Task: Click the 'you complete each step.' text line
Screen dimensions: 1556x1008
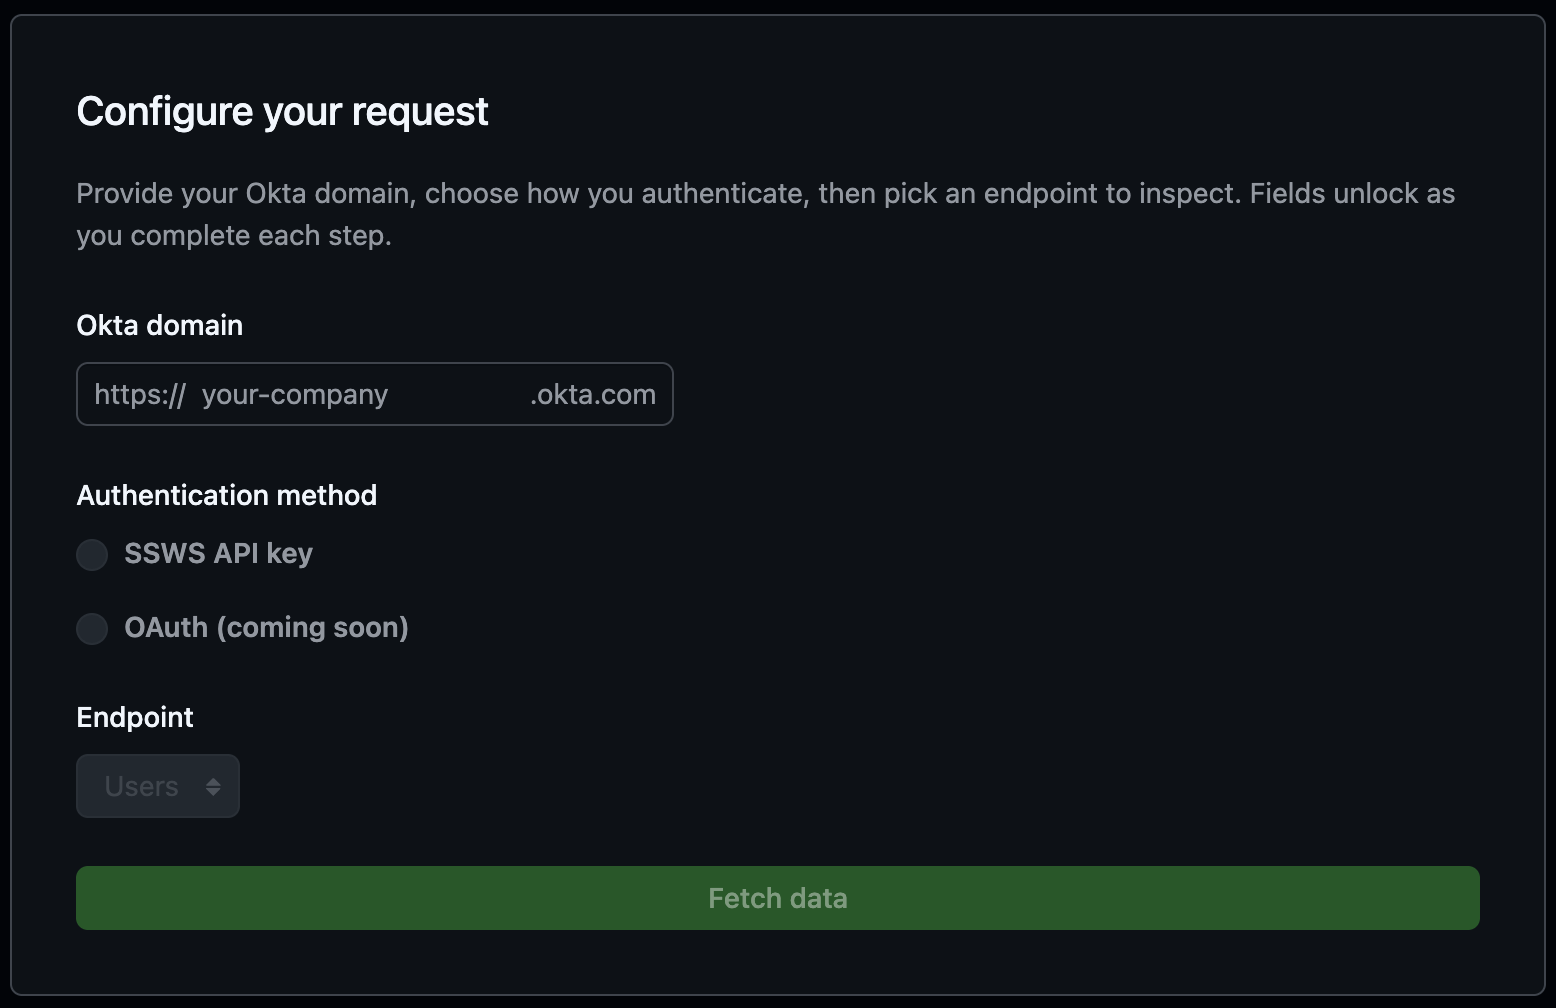Action: click(234, 236)
